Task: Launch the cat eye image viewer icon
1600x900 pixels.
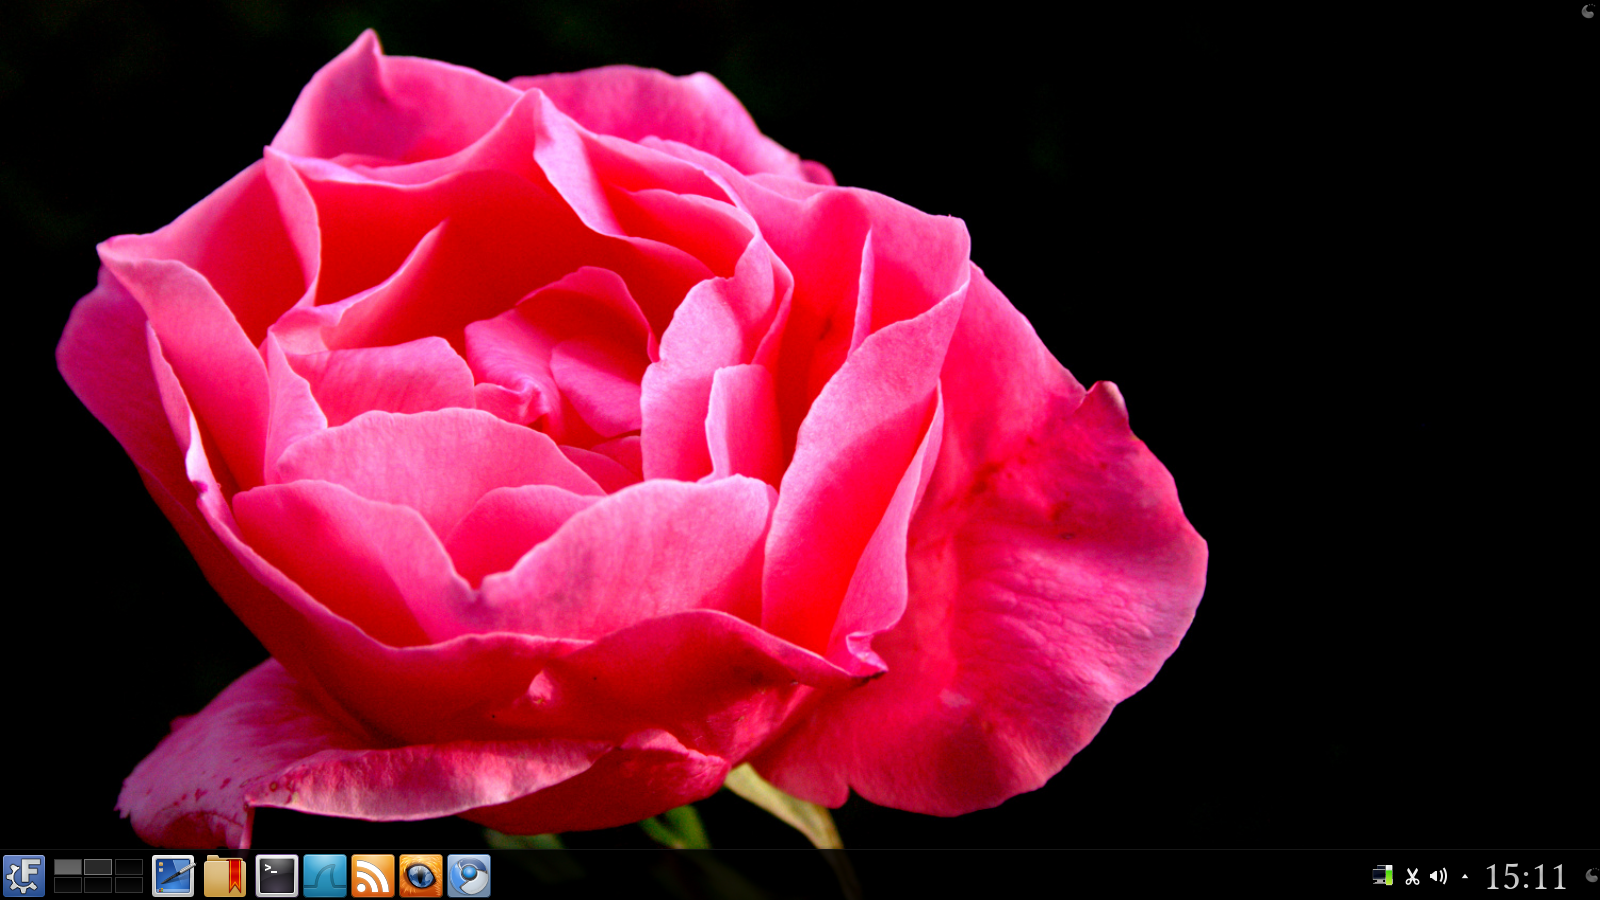Action: [420, 876]
